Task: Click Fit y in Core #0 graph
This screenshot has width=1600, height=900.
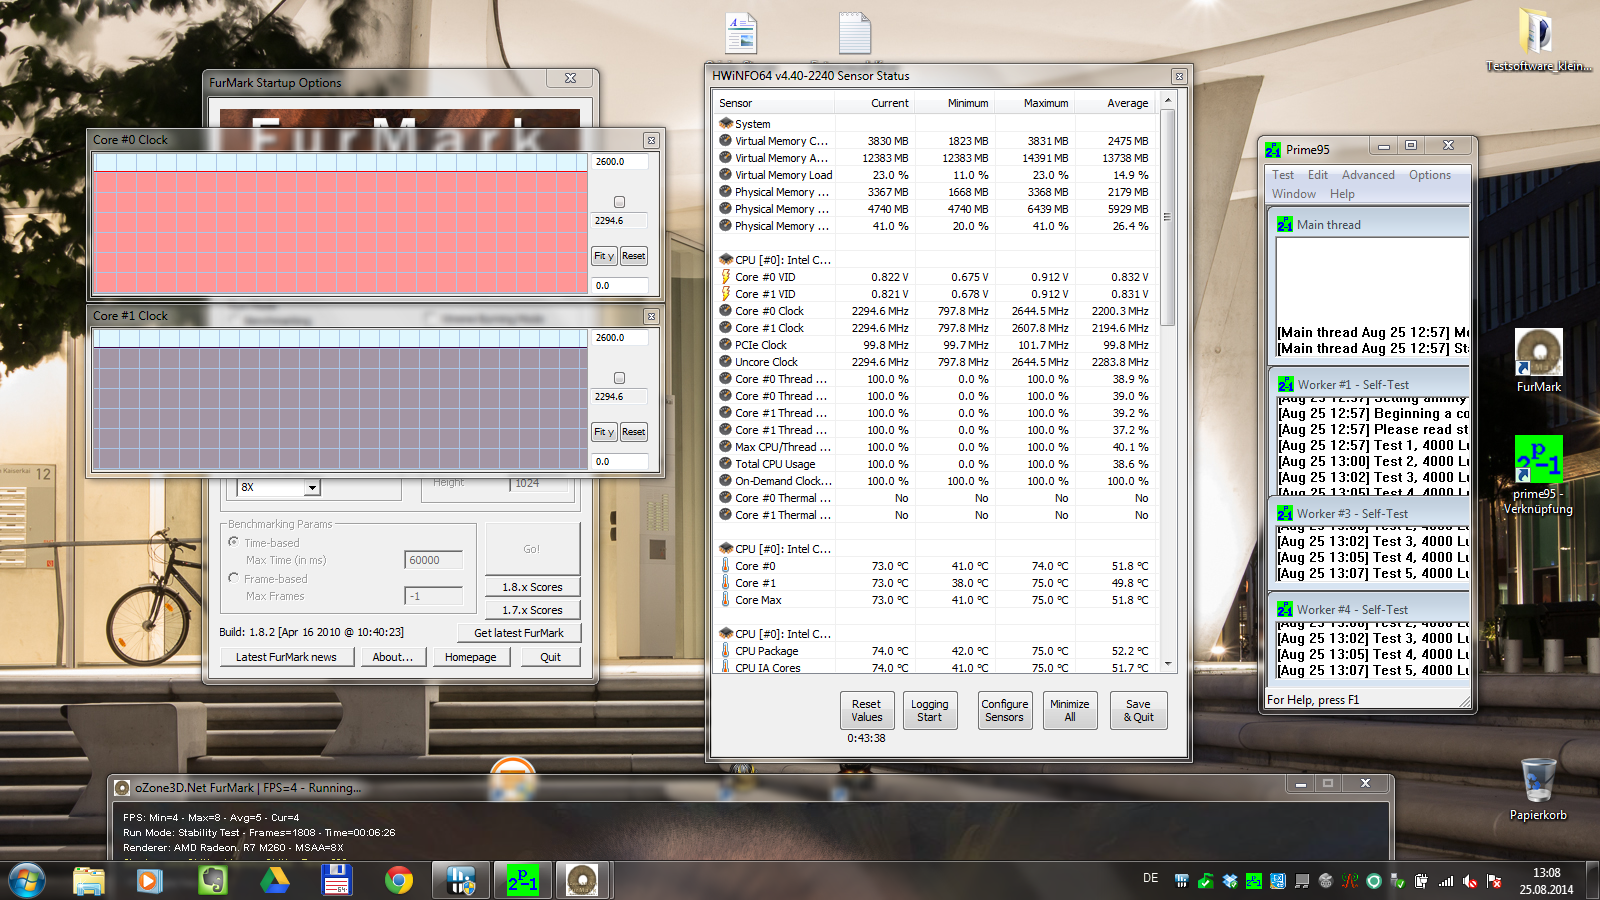Action: click(x=604, y=256)
